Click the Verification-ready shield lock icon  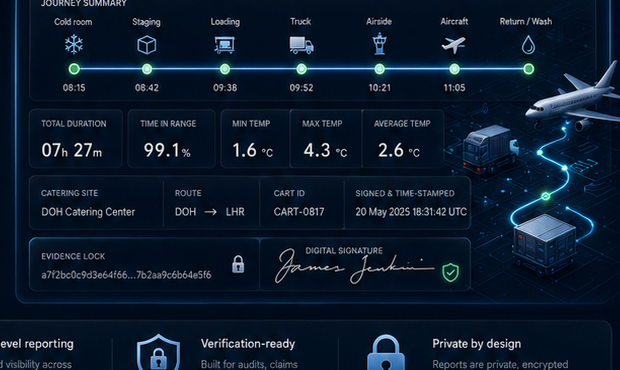(x=159, y=352)
